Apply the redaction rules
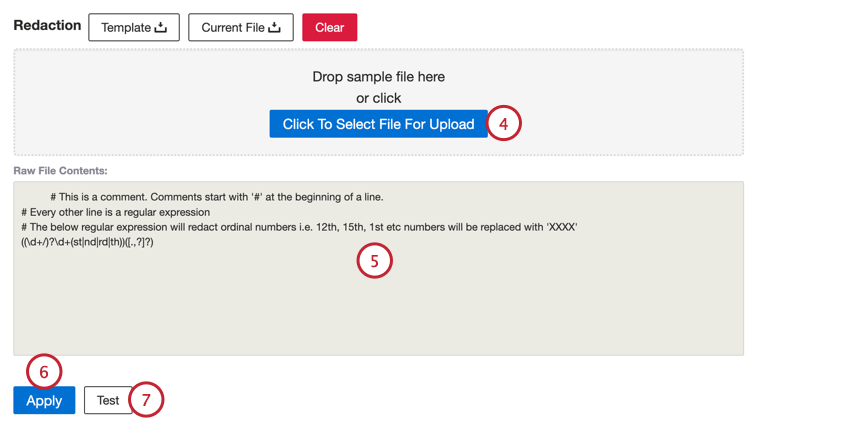 pyautogui.click(x=44, y=401)
